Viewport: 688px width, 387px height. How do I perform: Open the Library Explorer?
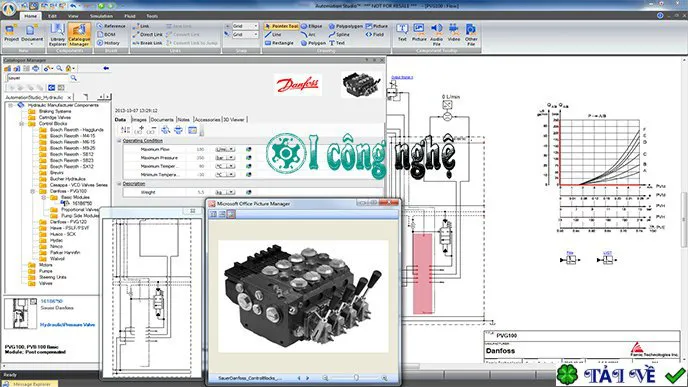57,35
